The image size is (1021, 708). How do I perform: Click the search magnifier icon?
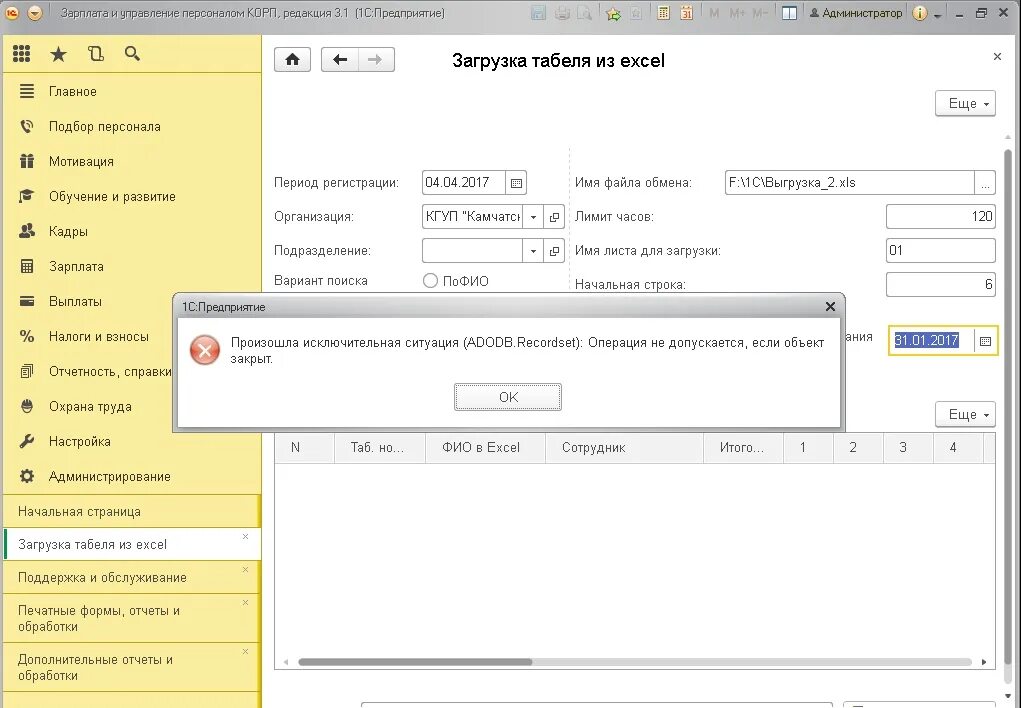[x=132, y=54]
